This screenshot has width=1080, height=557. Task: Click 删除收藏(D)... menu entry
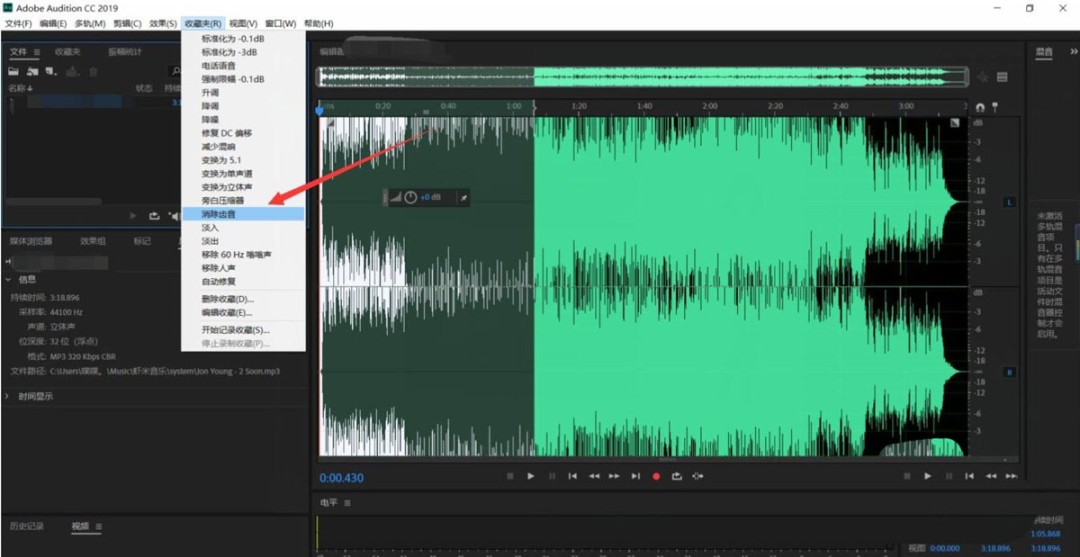[227, 299]
